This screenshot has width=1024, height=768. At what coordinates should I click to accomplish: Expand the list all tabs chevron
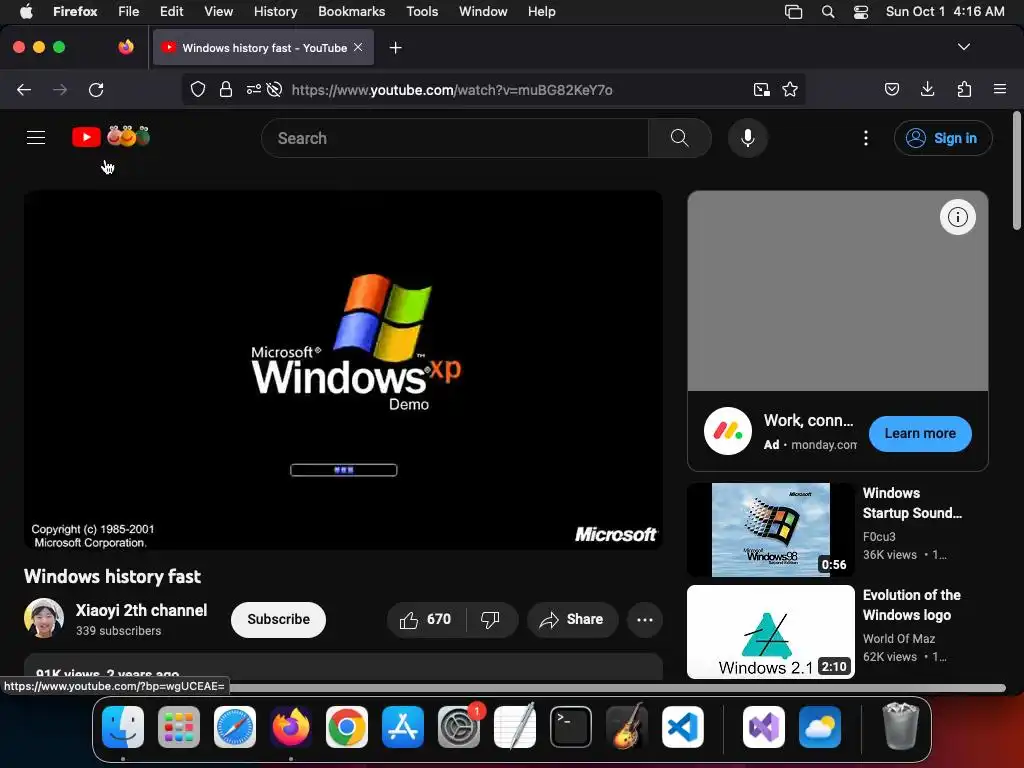[x=963, y=47]
